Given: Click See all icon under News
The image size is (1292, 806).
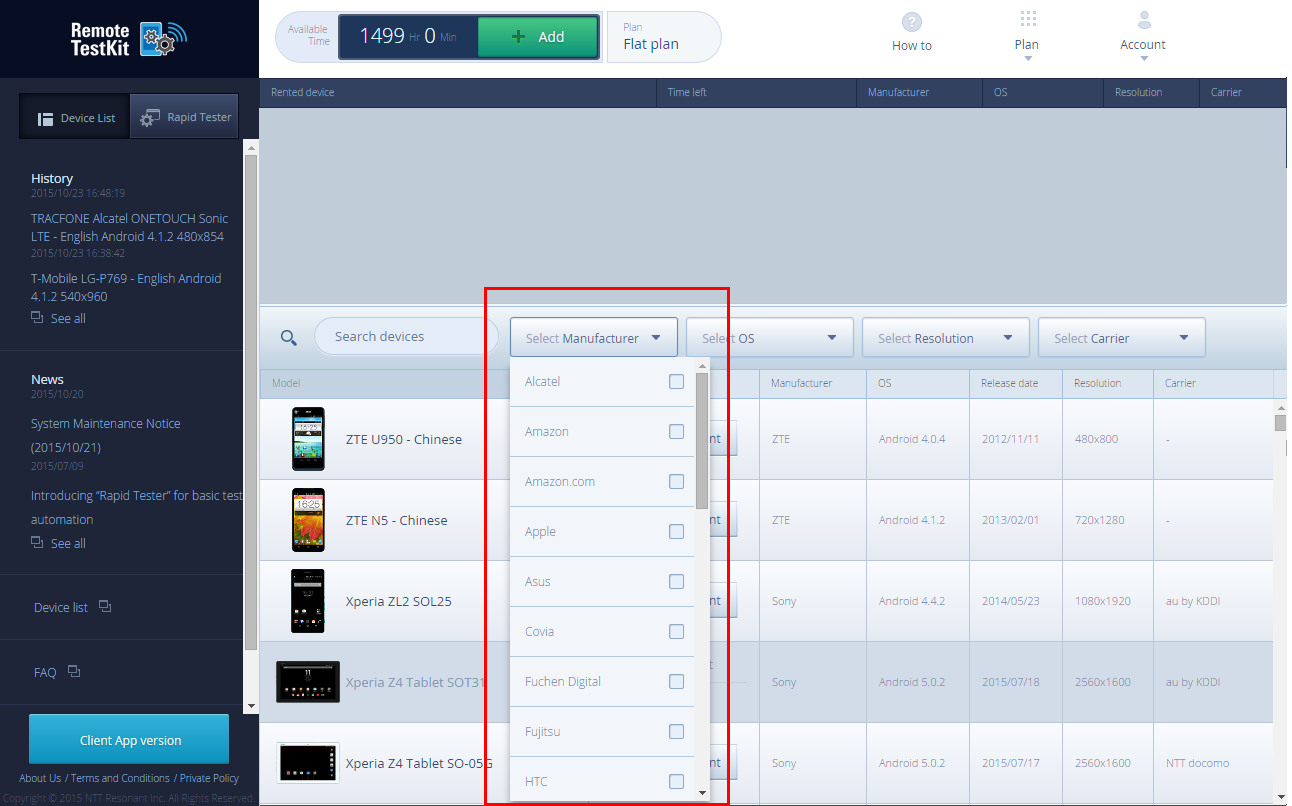Looking at the screenshot, I should pos(37,543).
